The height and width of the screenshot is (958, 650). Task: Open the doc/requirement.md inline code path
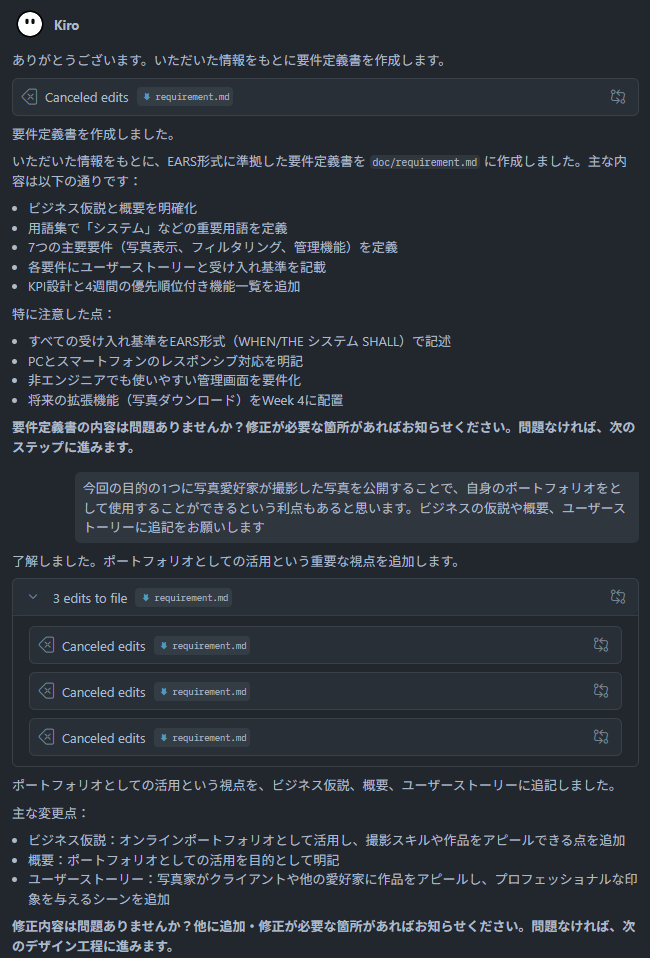[x=425, y=162]
